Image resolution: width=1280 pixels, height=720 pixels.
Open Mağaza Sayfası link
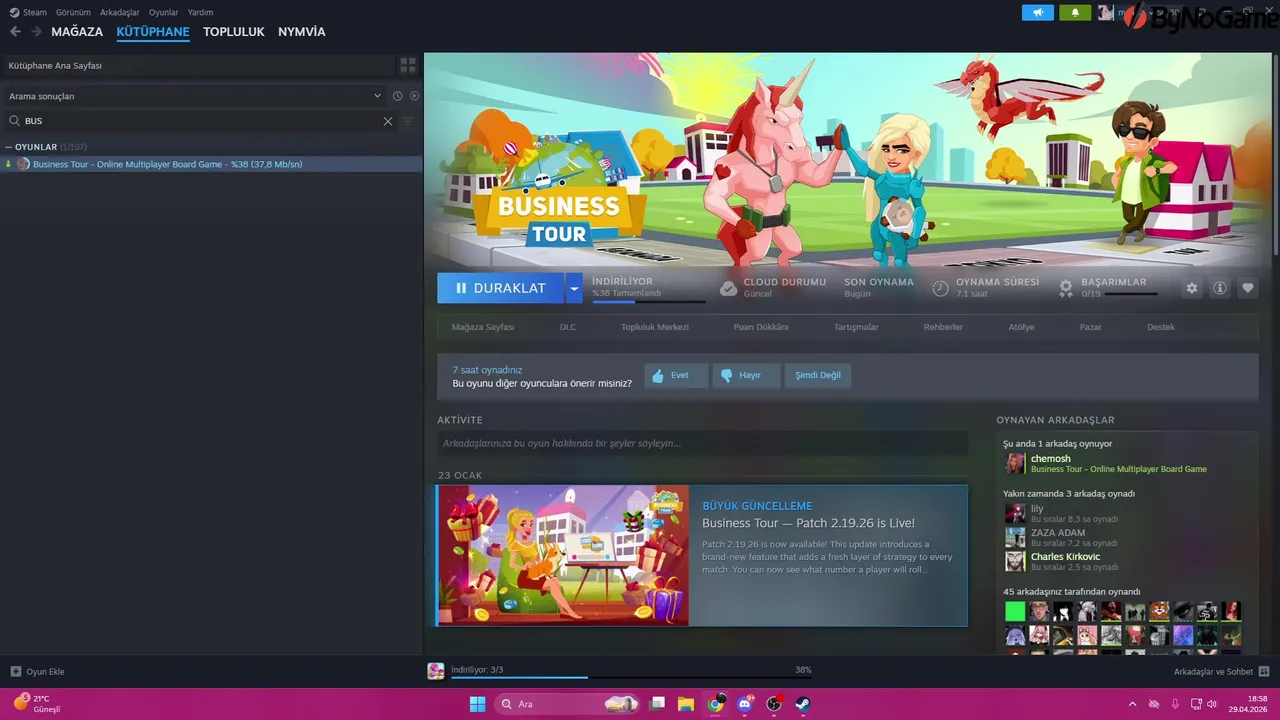(x=483, y=327)
